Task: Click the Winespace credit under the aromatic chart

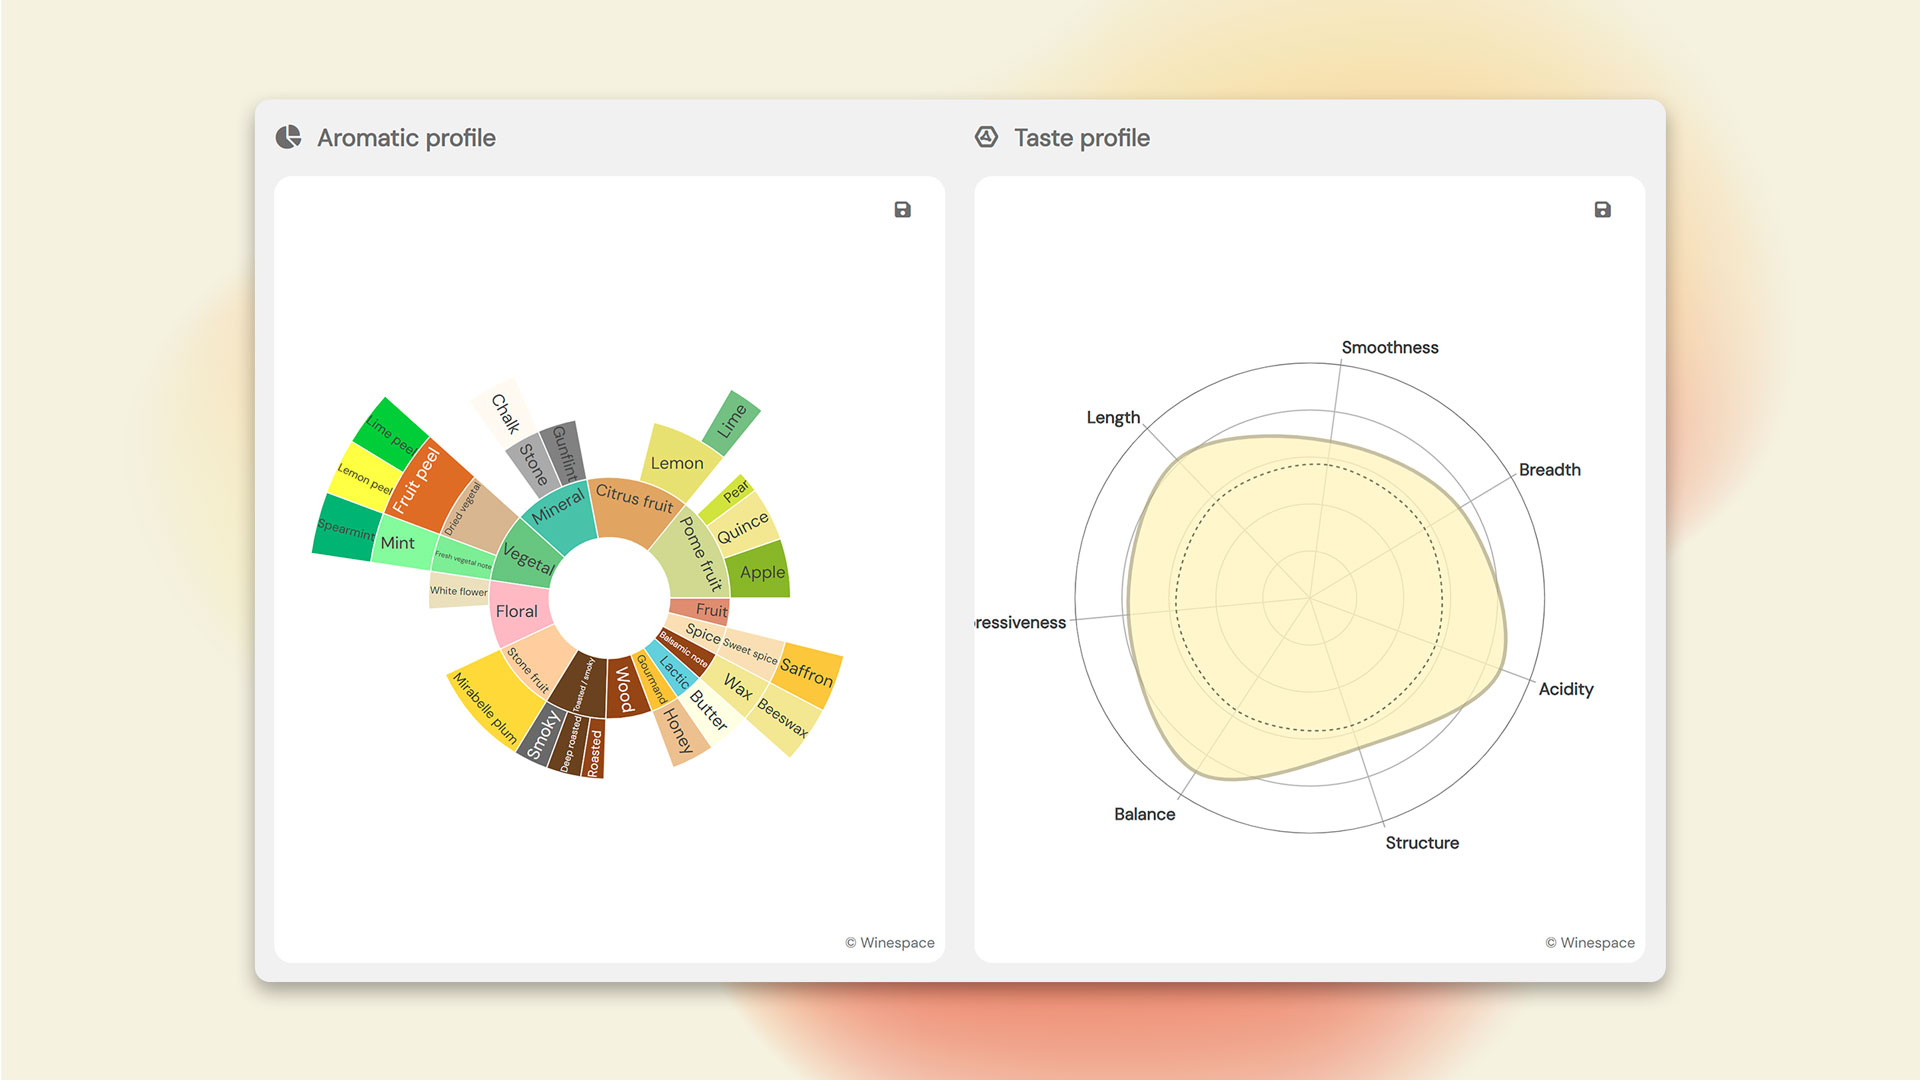Action: (890, 943)
